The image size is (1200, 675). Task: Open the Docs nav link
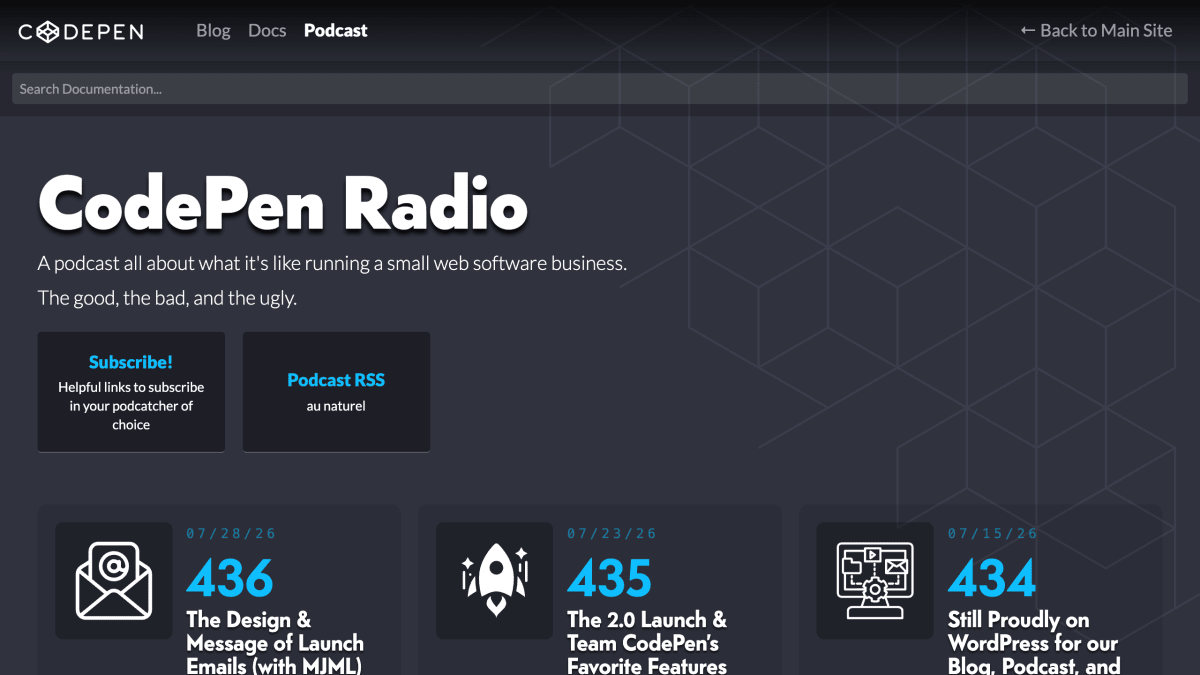click(x=267, y=31)
